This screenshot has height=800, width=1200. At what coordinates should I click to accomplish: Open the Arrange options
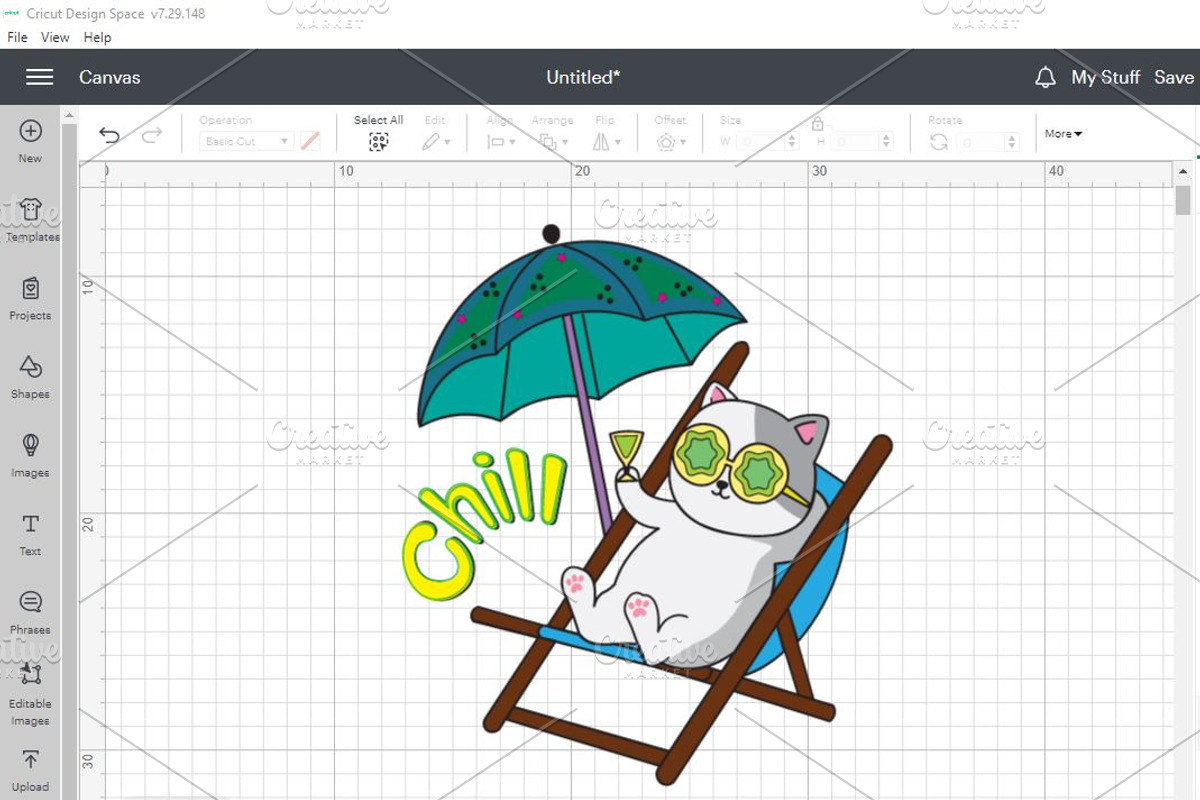(551, 142)
